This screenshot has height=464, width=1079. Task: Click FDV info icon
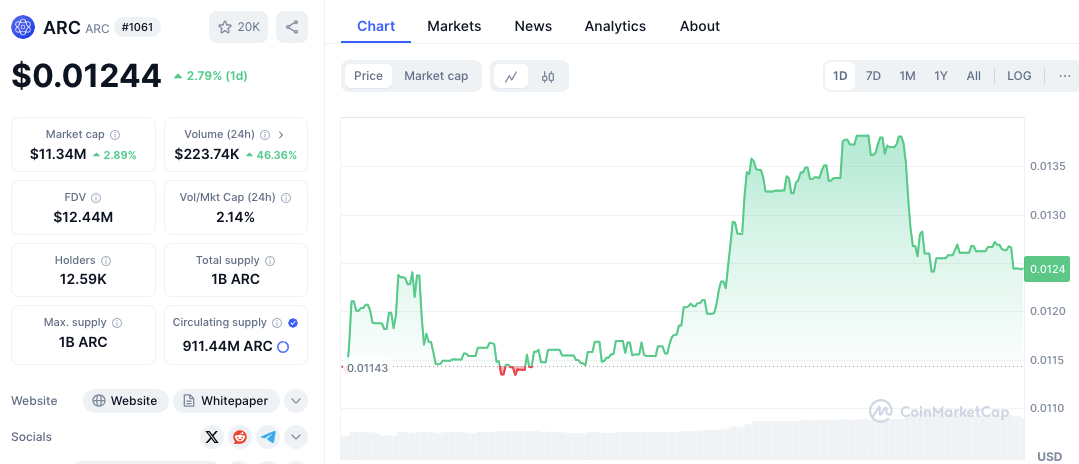click(96, 198)
